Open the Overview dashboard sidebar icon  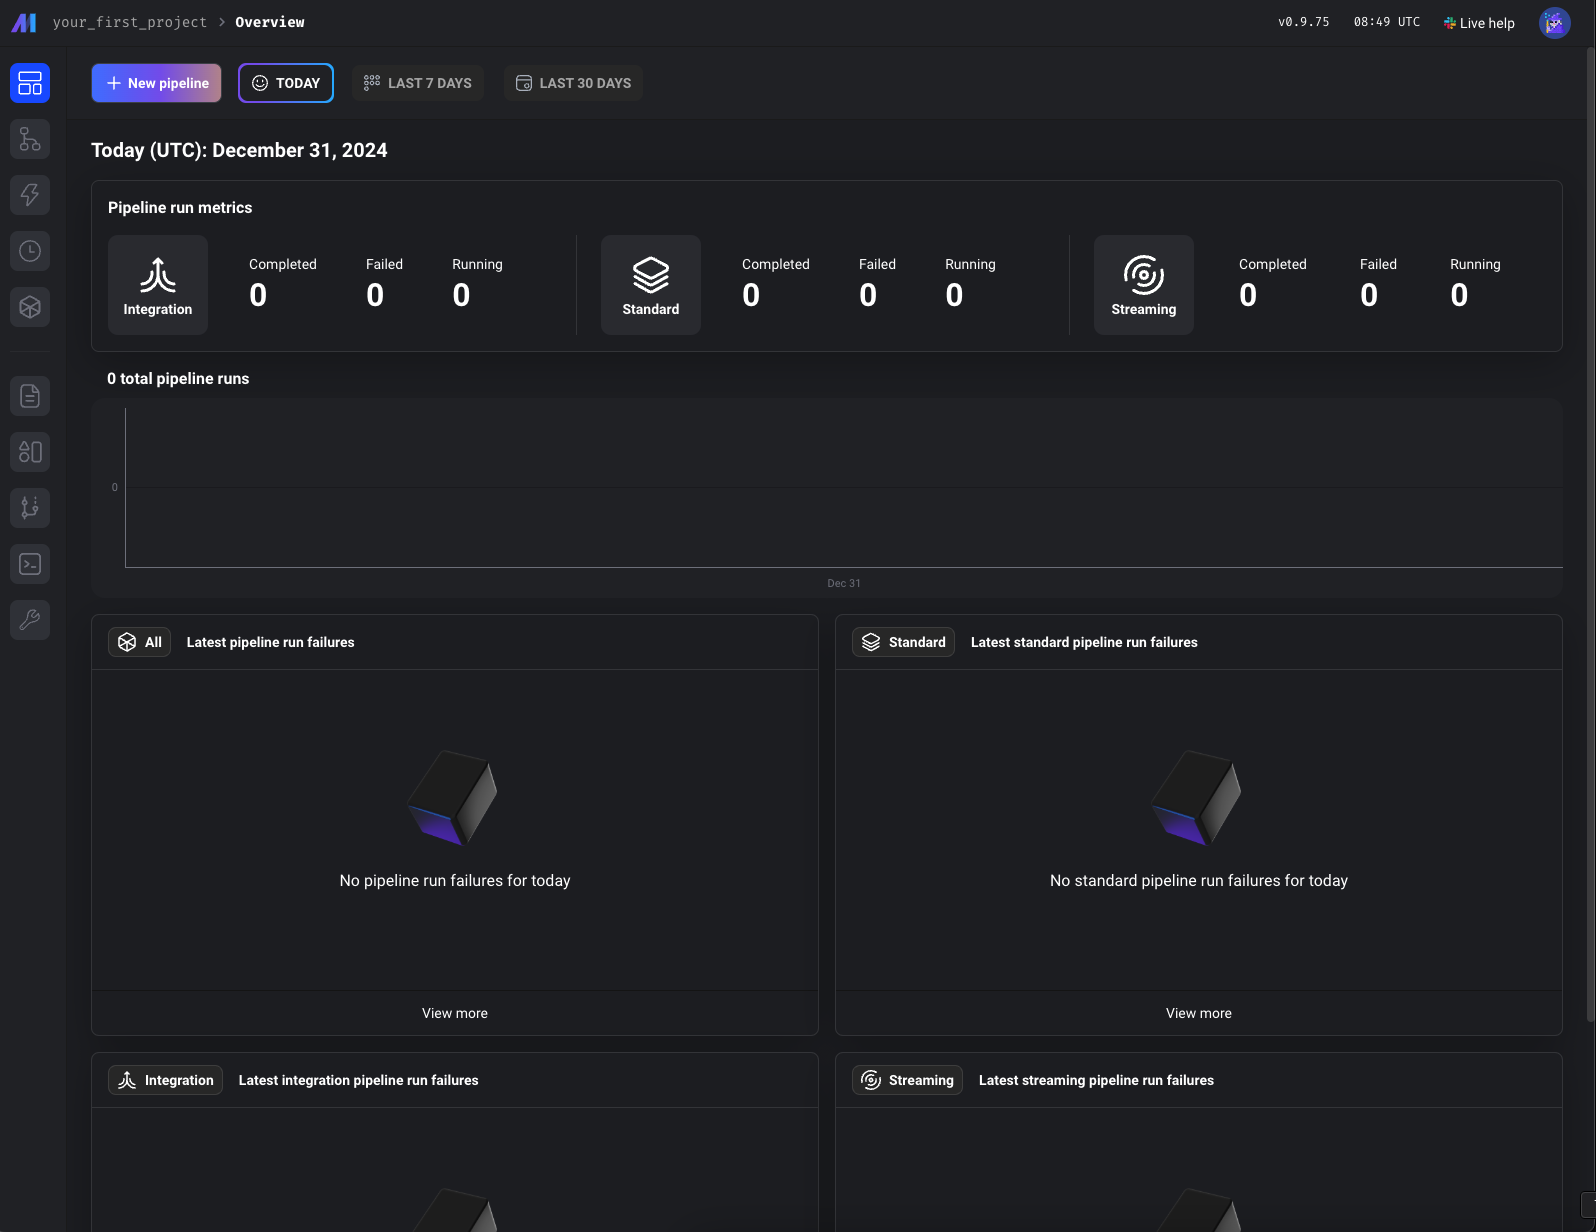click(x=30, y=83)
